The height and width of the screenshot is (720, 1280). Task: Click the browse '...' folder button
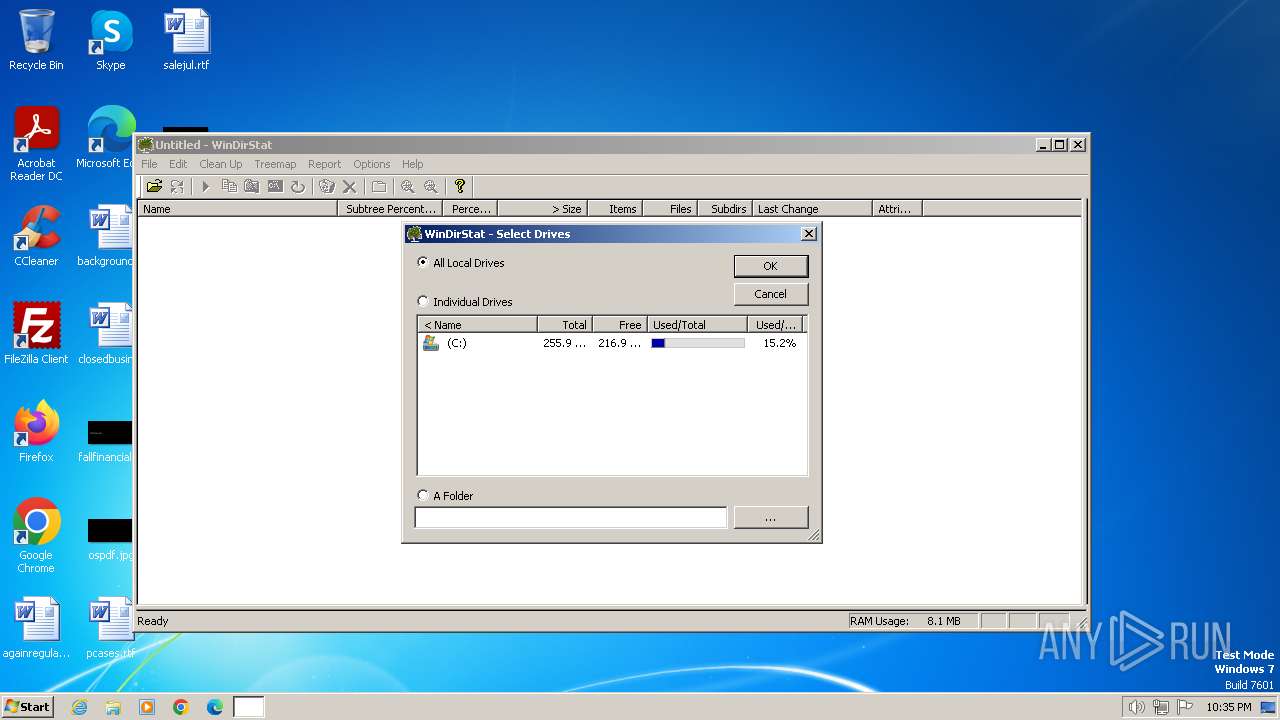(770, 518)
